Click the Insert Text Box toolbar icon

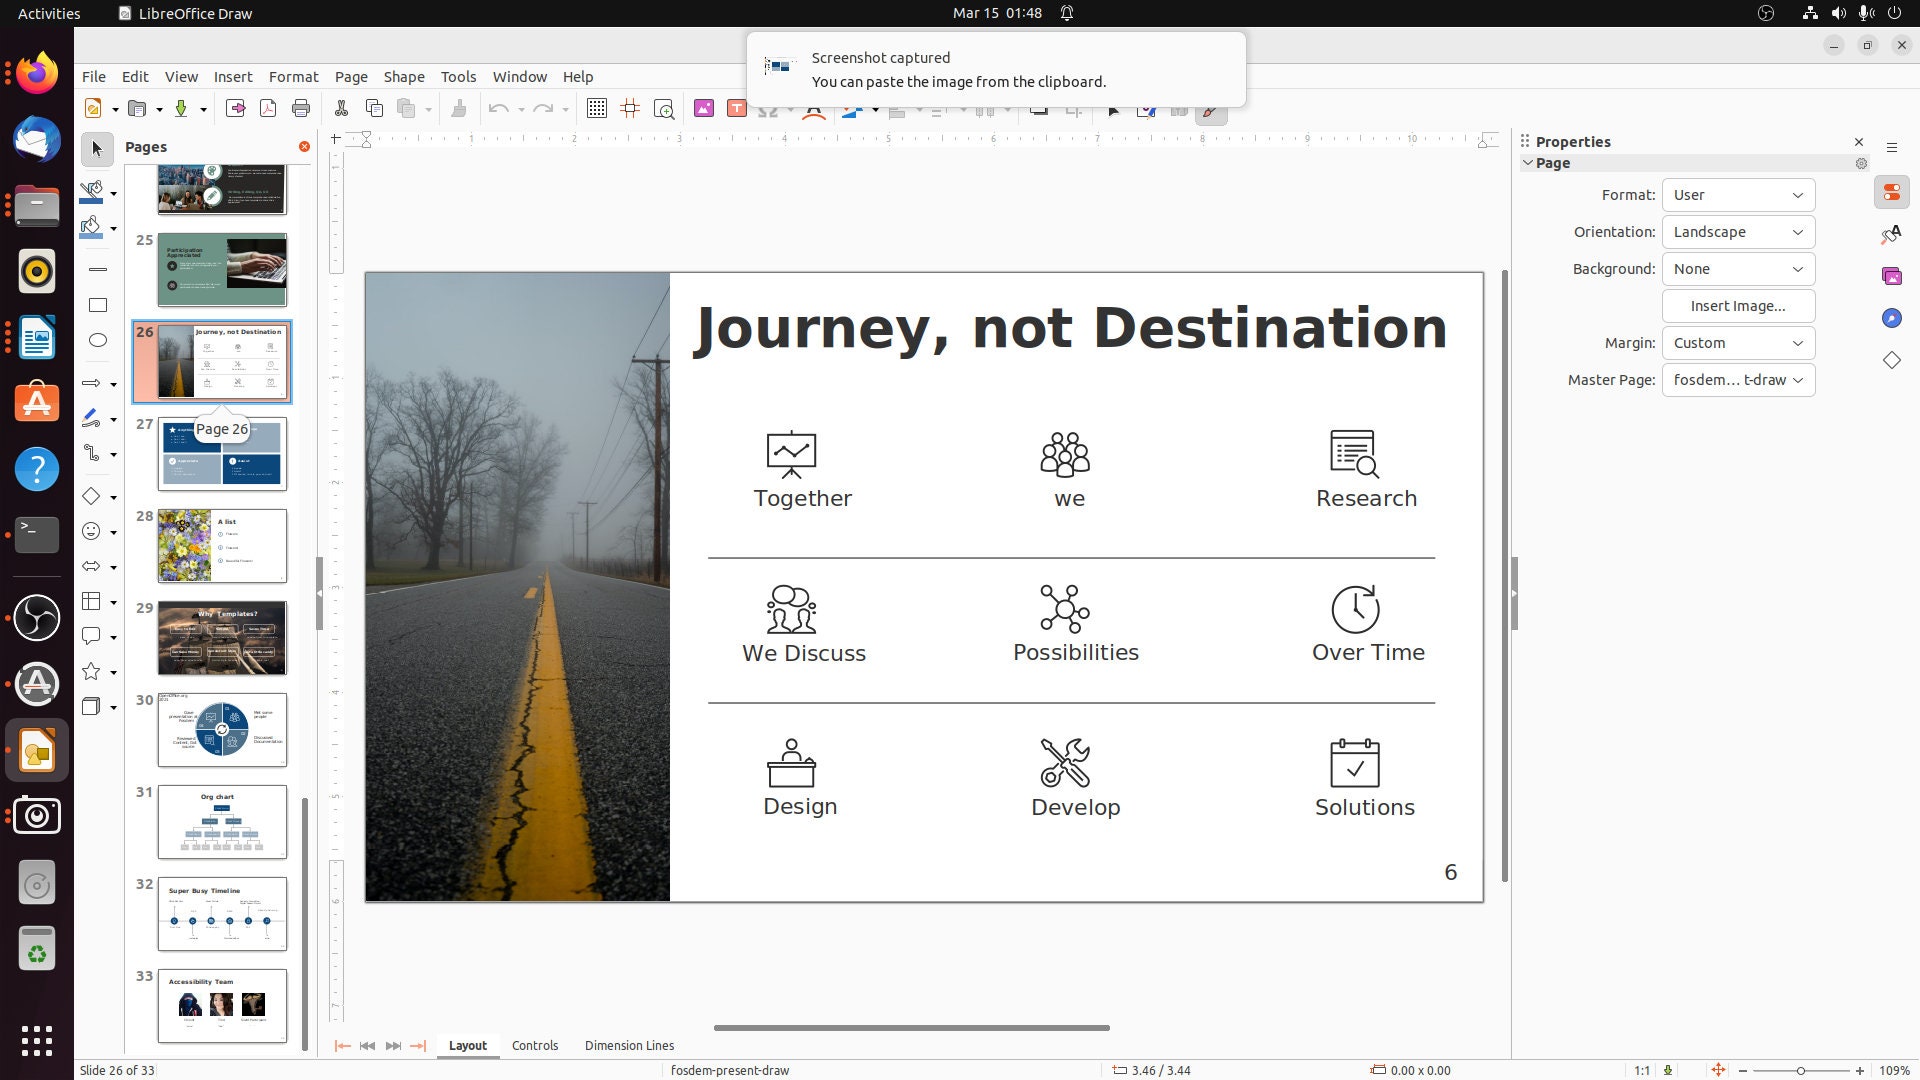737,109
